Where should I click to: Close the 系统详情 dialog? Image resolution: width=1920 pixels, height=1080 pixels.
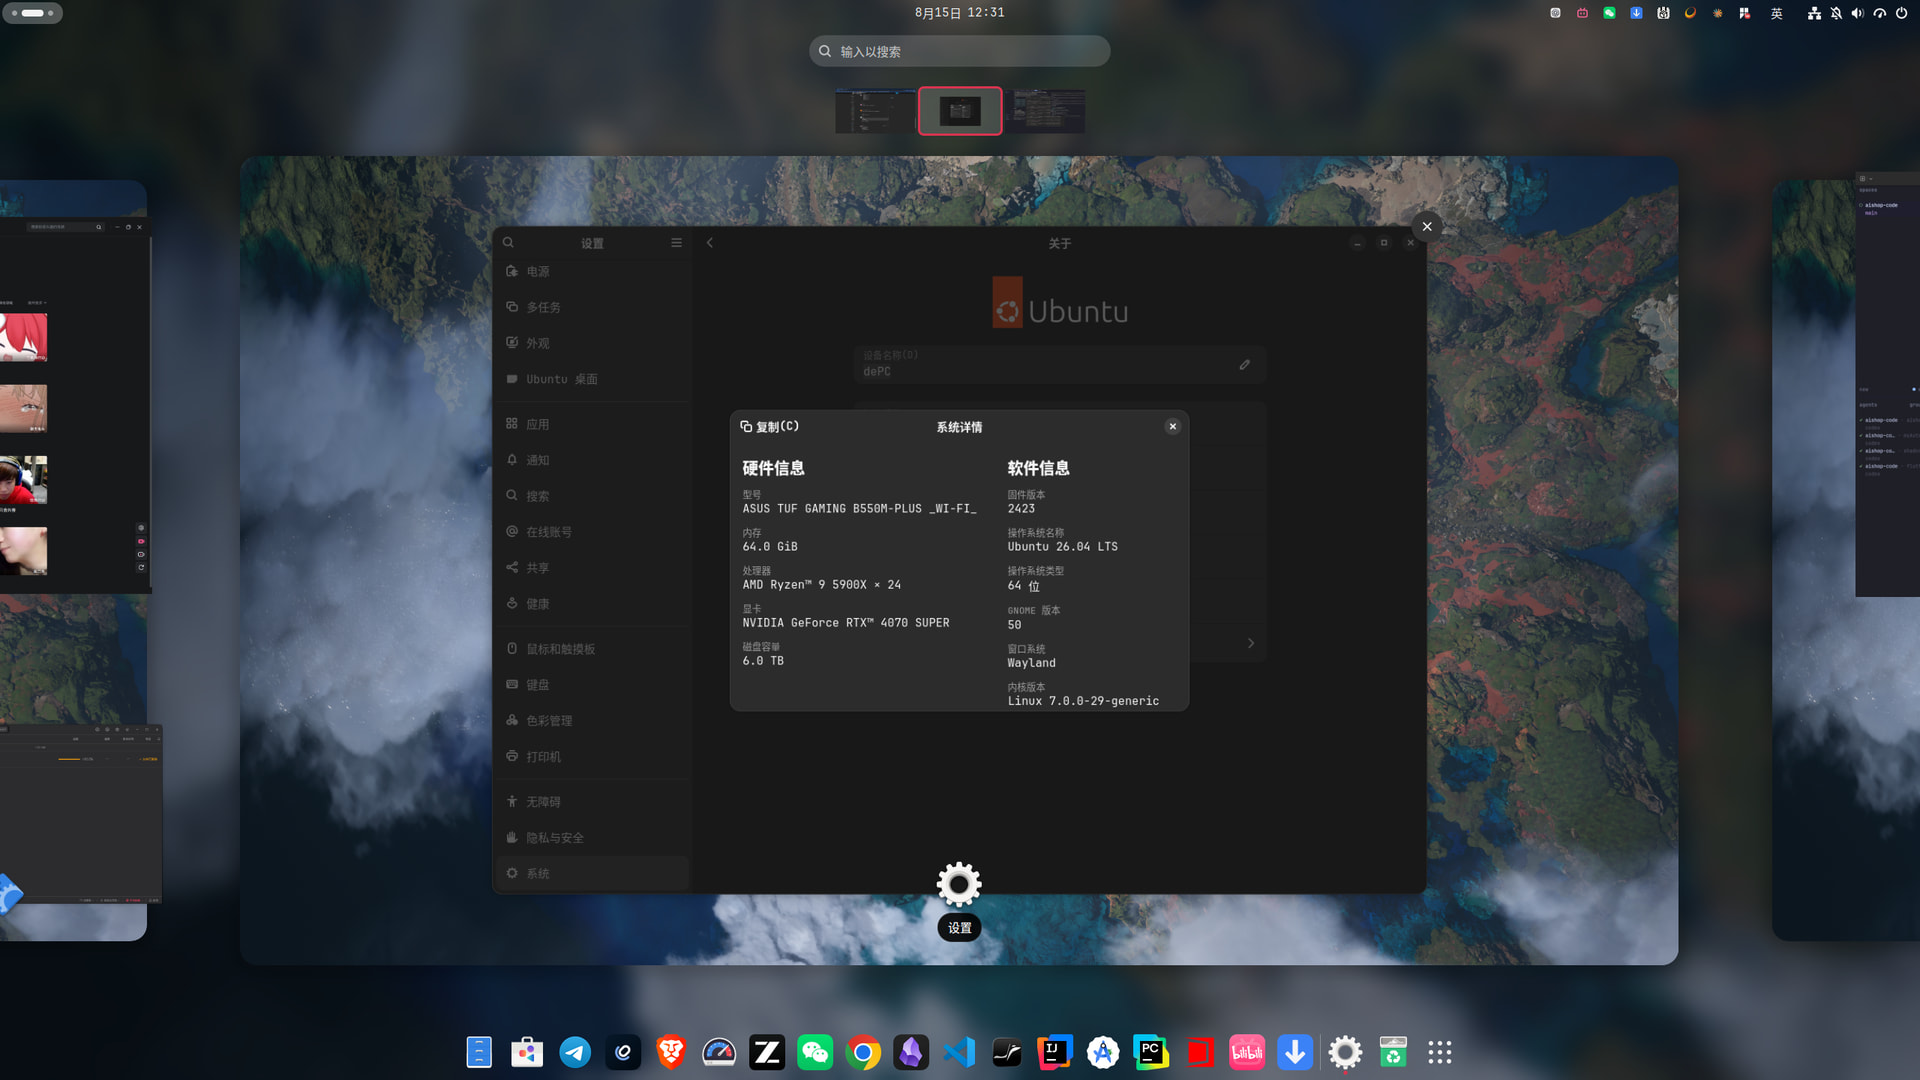point(1173,427)
